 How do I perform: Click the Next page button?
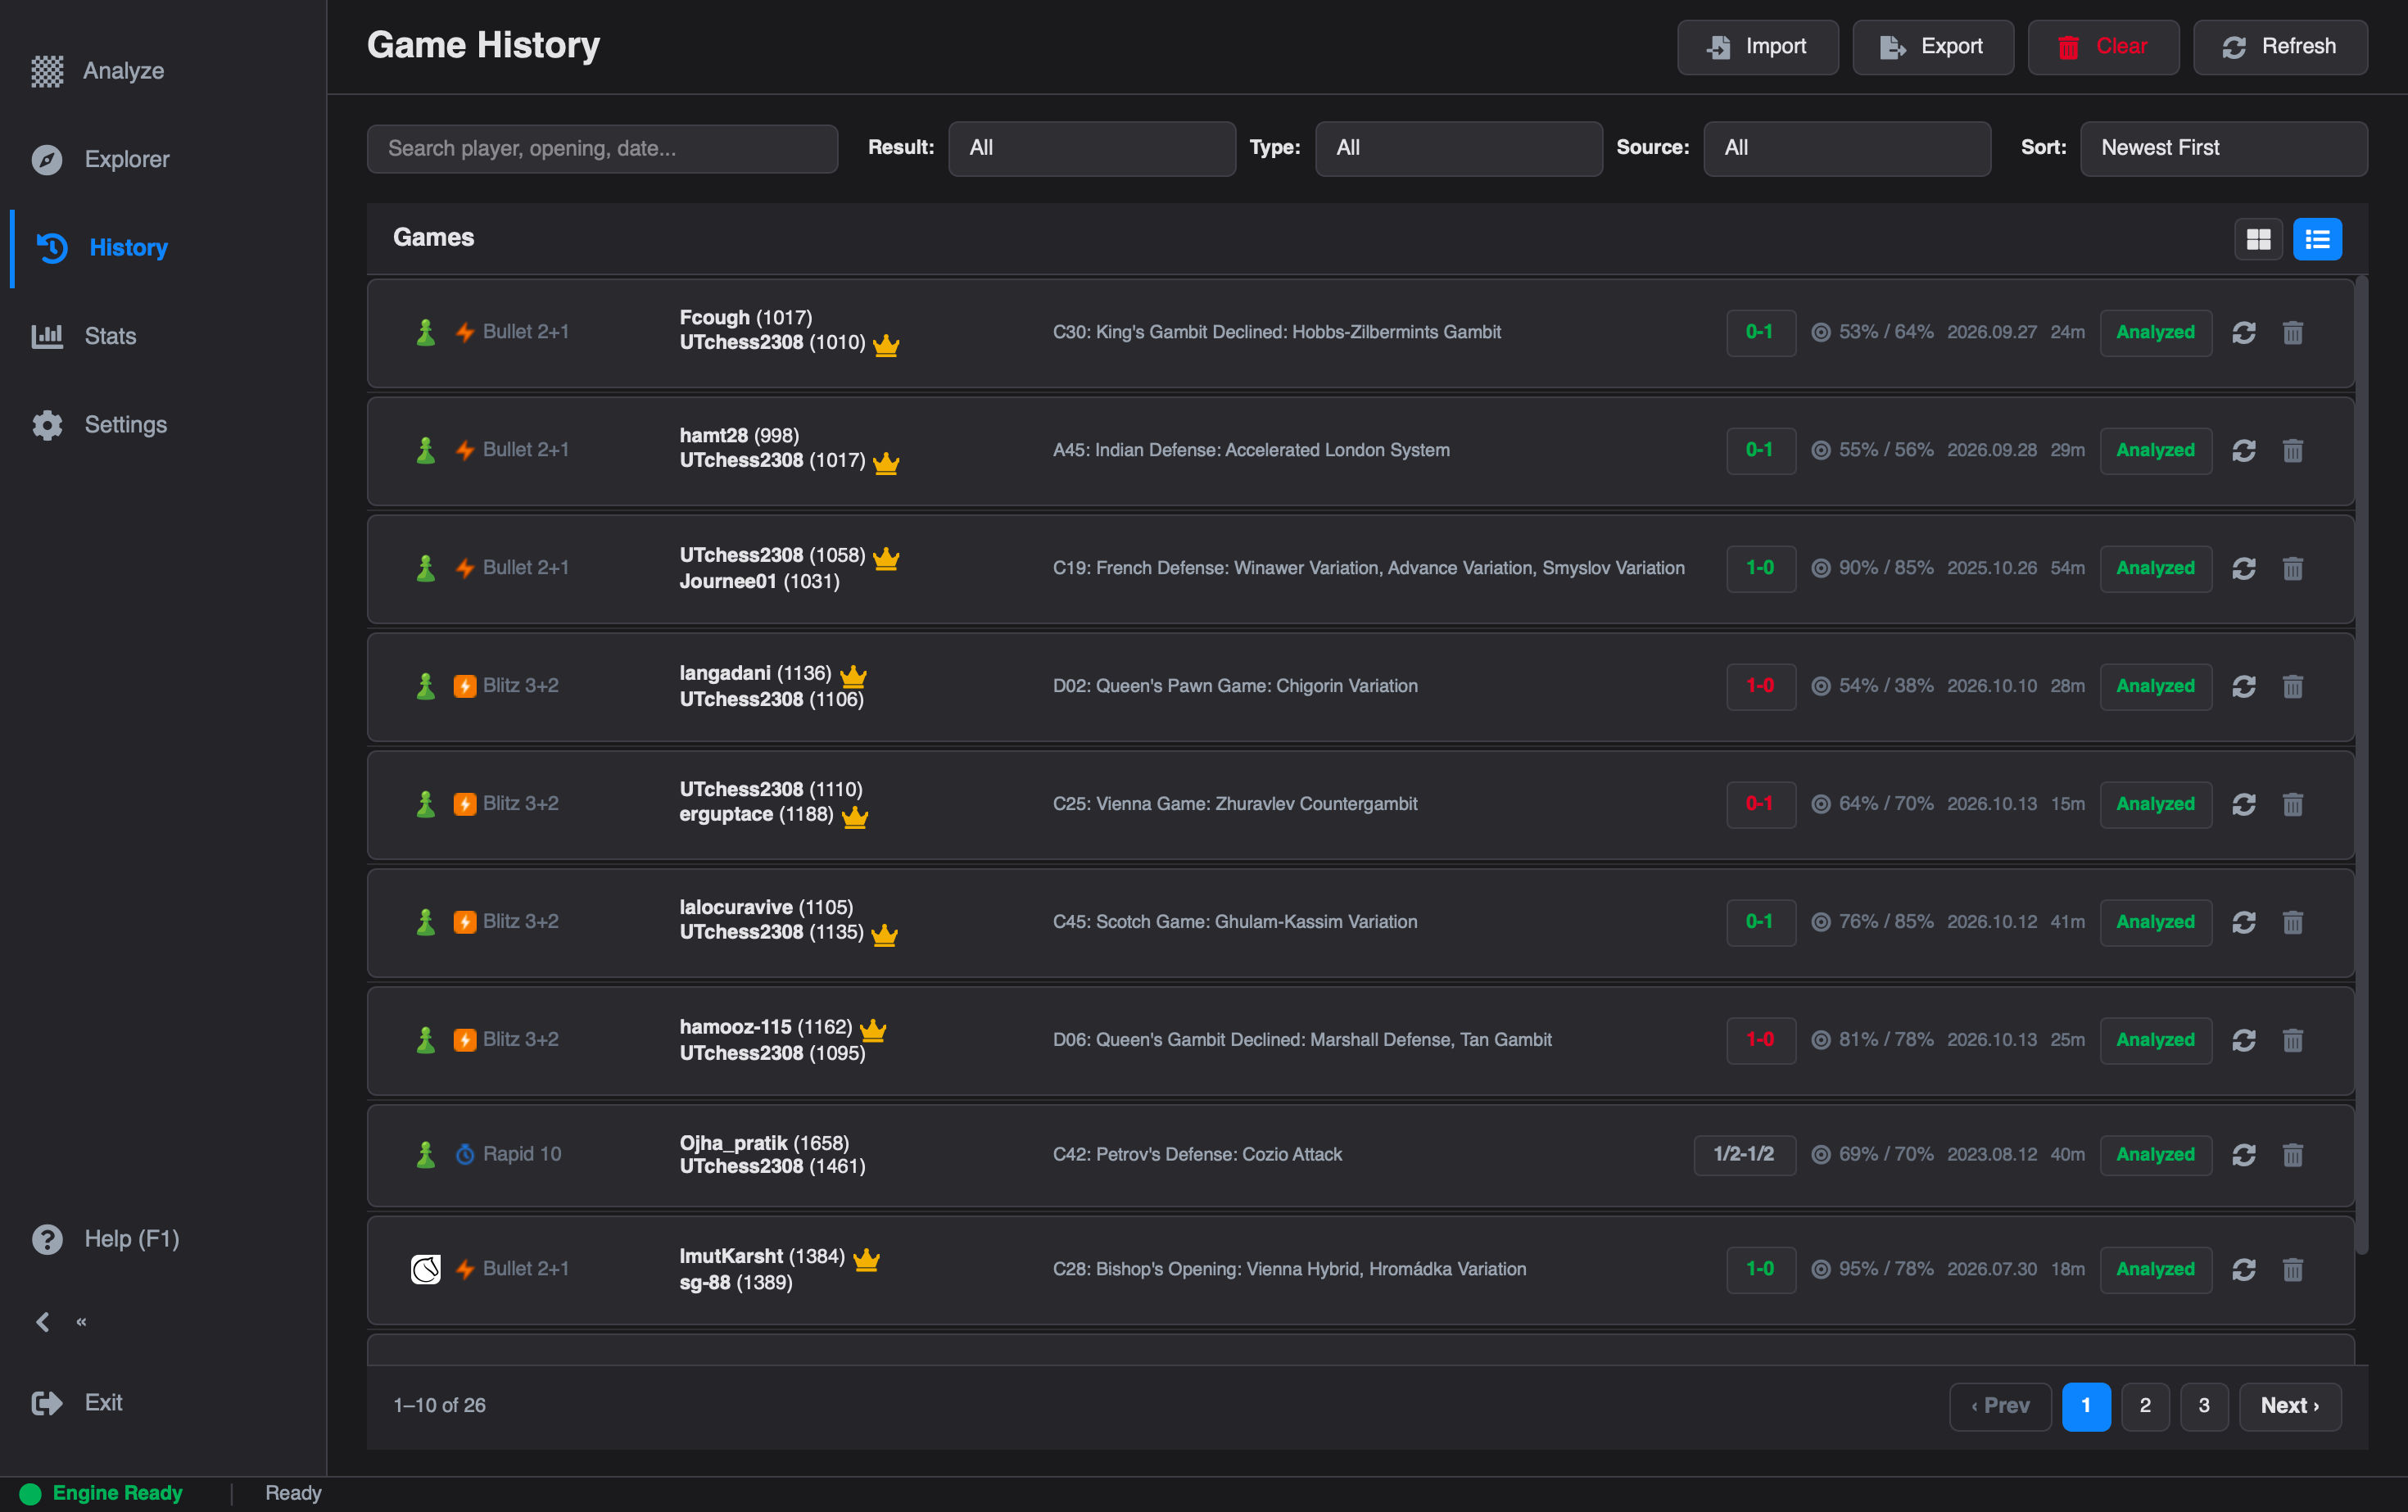[2290, 1406]
